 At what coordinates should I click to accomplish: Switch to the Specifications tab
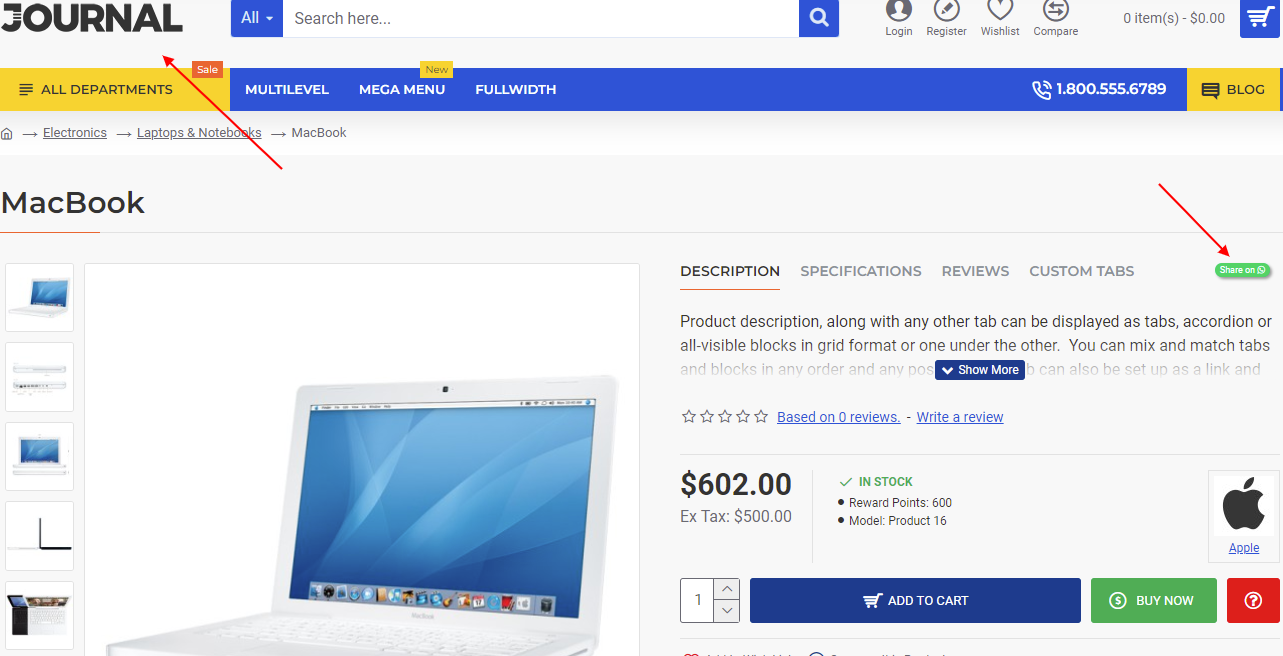click(x=861, y=271)
